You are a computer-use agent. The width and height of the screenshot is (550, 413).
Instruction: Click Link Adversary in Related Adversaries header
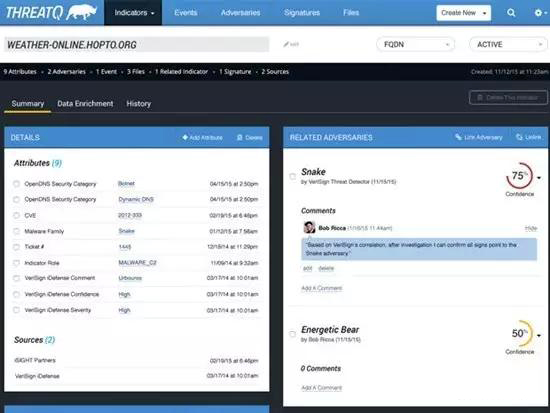tap(479, 137)
